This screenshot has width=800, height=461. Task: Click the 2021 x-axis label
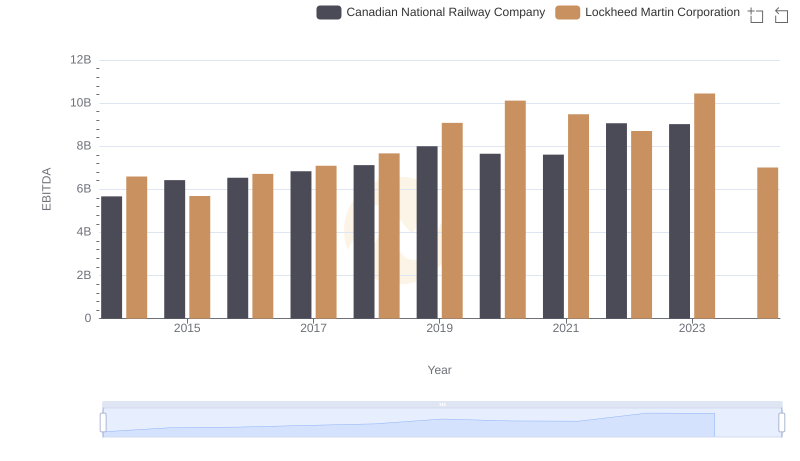(566, 328)
